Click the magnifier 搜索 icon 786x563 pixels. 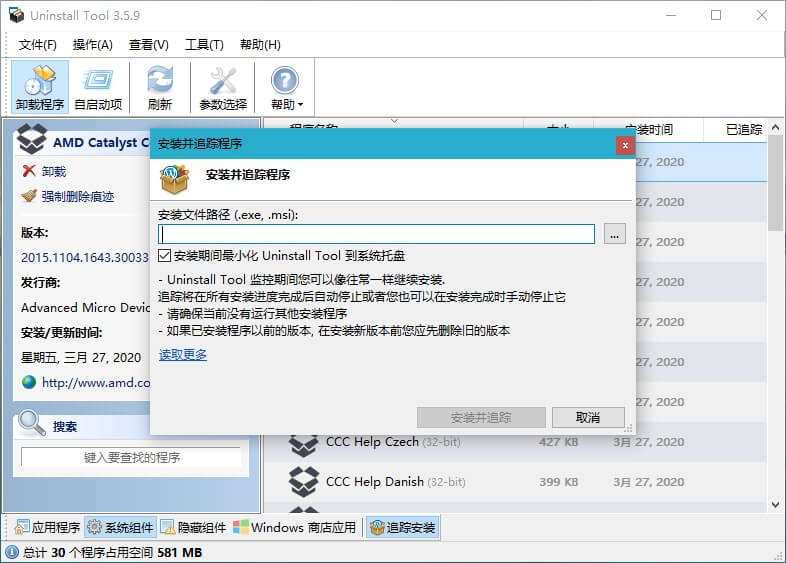pos(32,423)
